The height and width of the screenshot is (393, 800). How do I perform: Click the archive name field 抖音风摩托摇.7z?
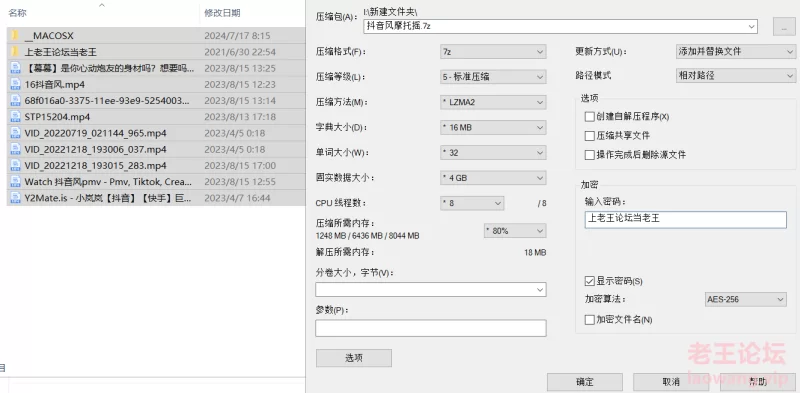pos(560,26)
